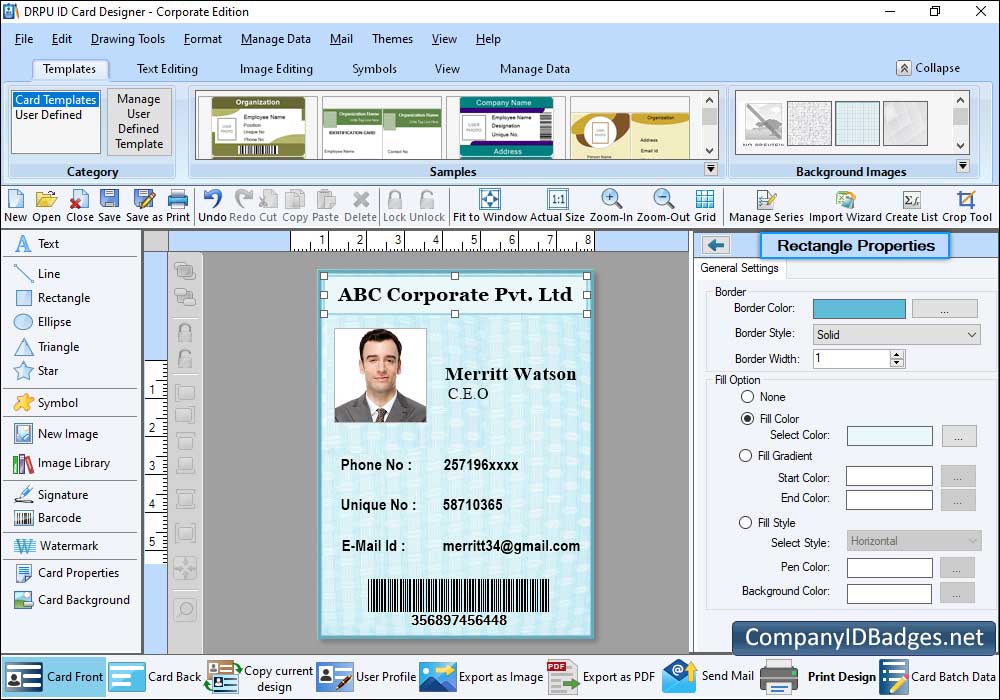
Task: Open Manage Series tool
Action: tap(766, 206)
